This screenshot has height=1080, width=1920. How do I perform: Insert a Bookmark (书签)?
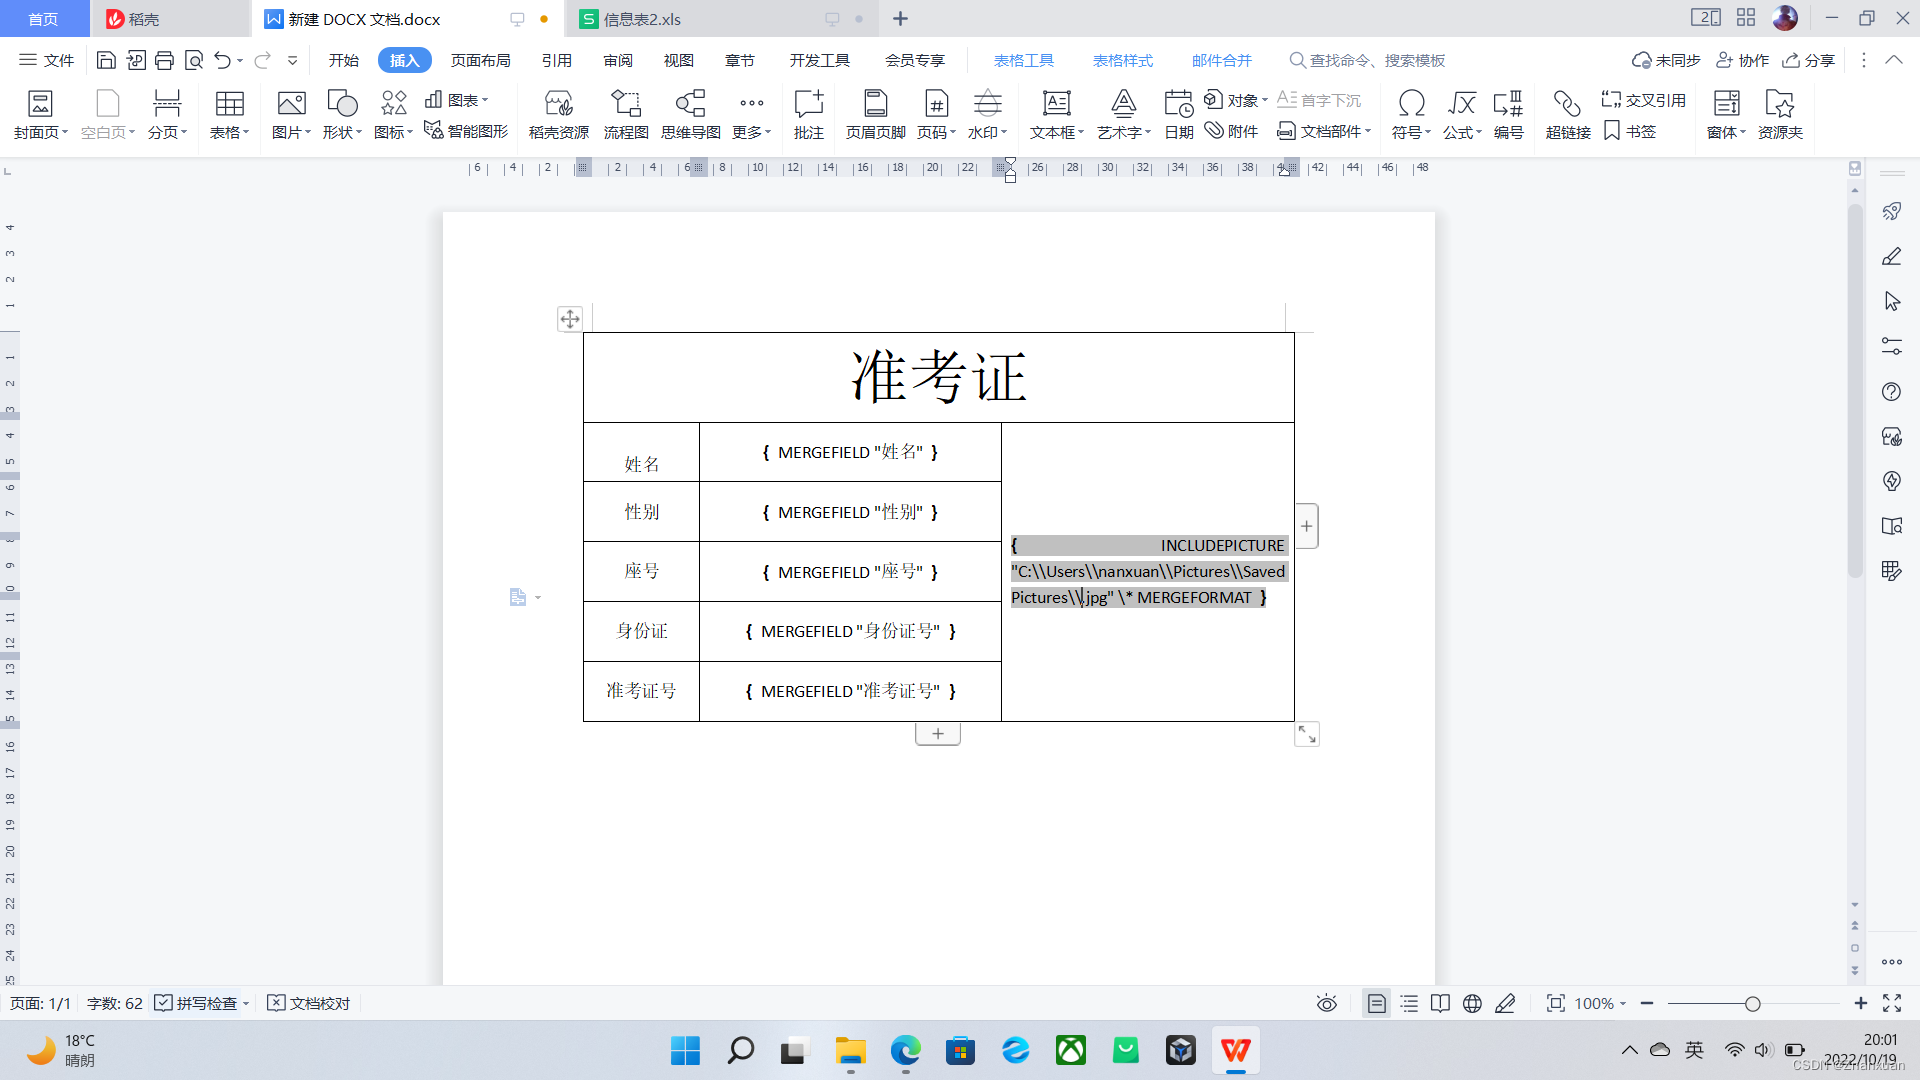(1630, 131)
